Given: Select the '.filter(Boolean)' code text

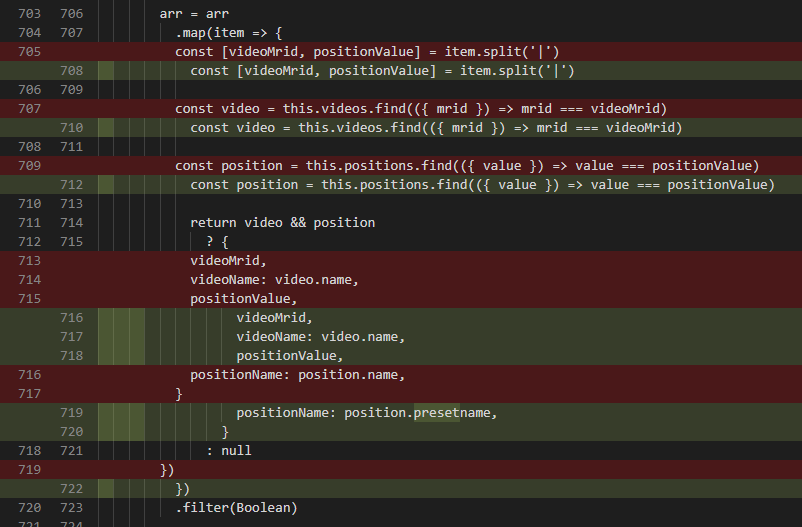Looking at the screenshot, I should (x=236, y=508).
